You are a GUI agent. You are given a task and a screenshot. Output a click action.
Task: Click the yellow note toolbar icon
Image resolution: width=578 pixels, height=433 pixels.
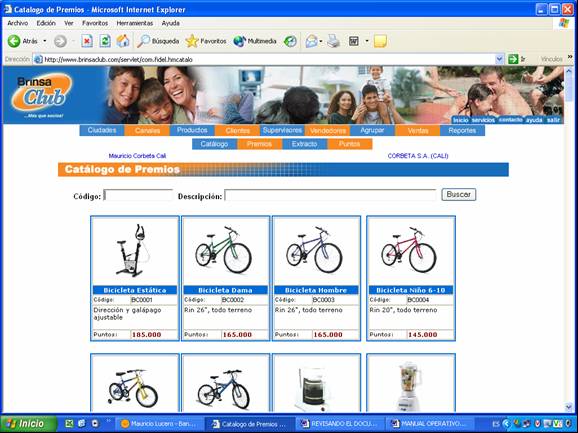tap(380, 41)
